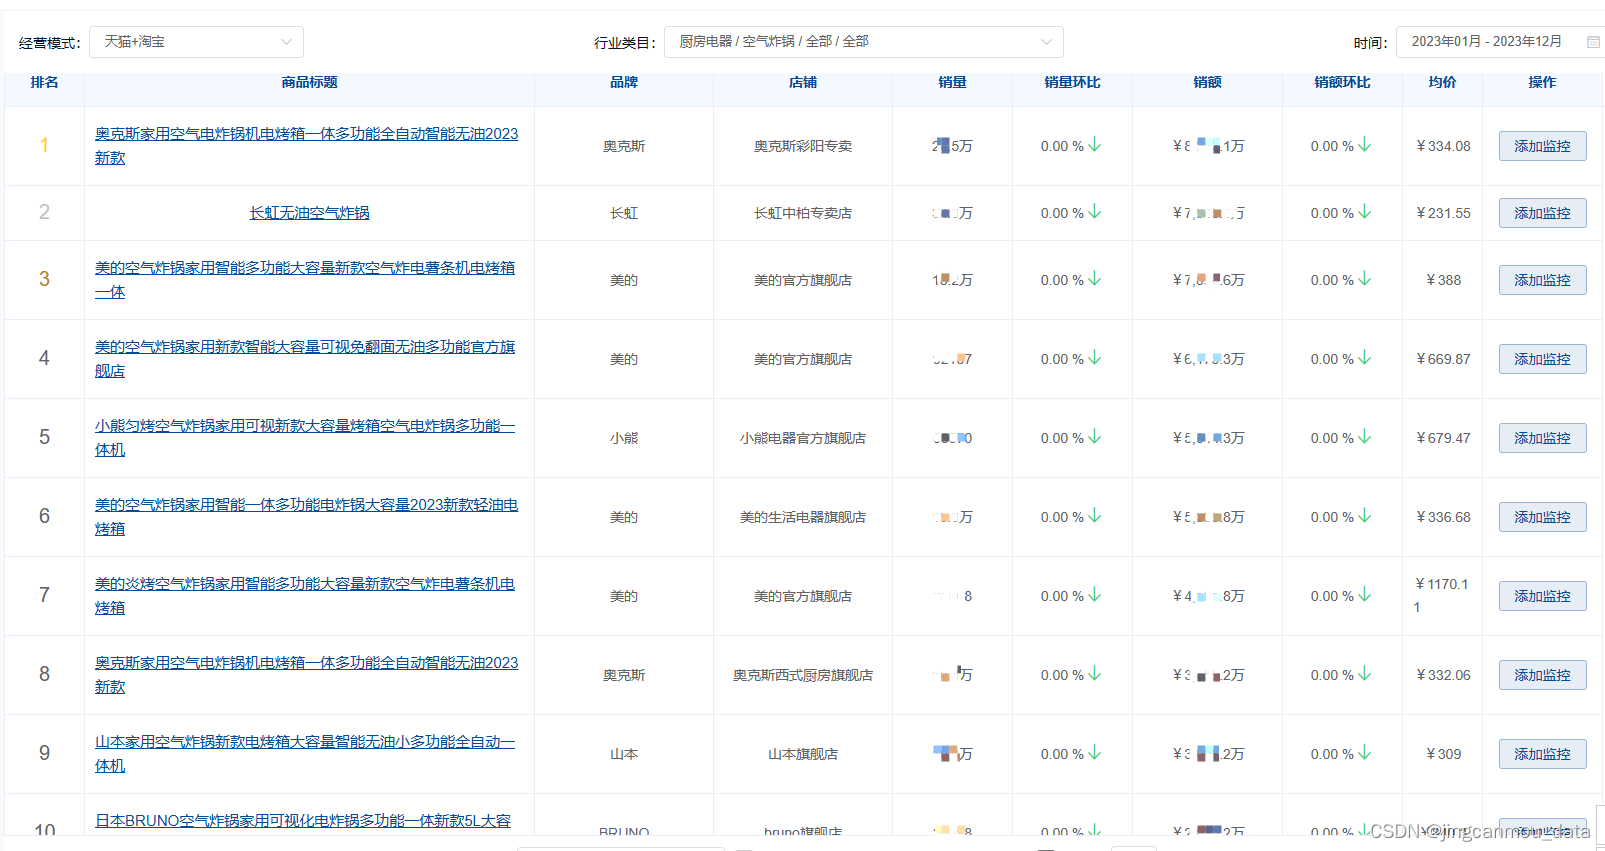Image resolution: width=1605 pixels, height=851 pixels.
Task: Expand the 行业类目 category dropdown
Action: click(863, 42)
